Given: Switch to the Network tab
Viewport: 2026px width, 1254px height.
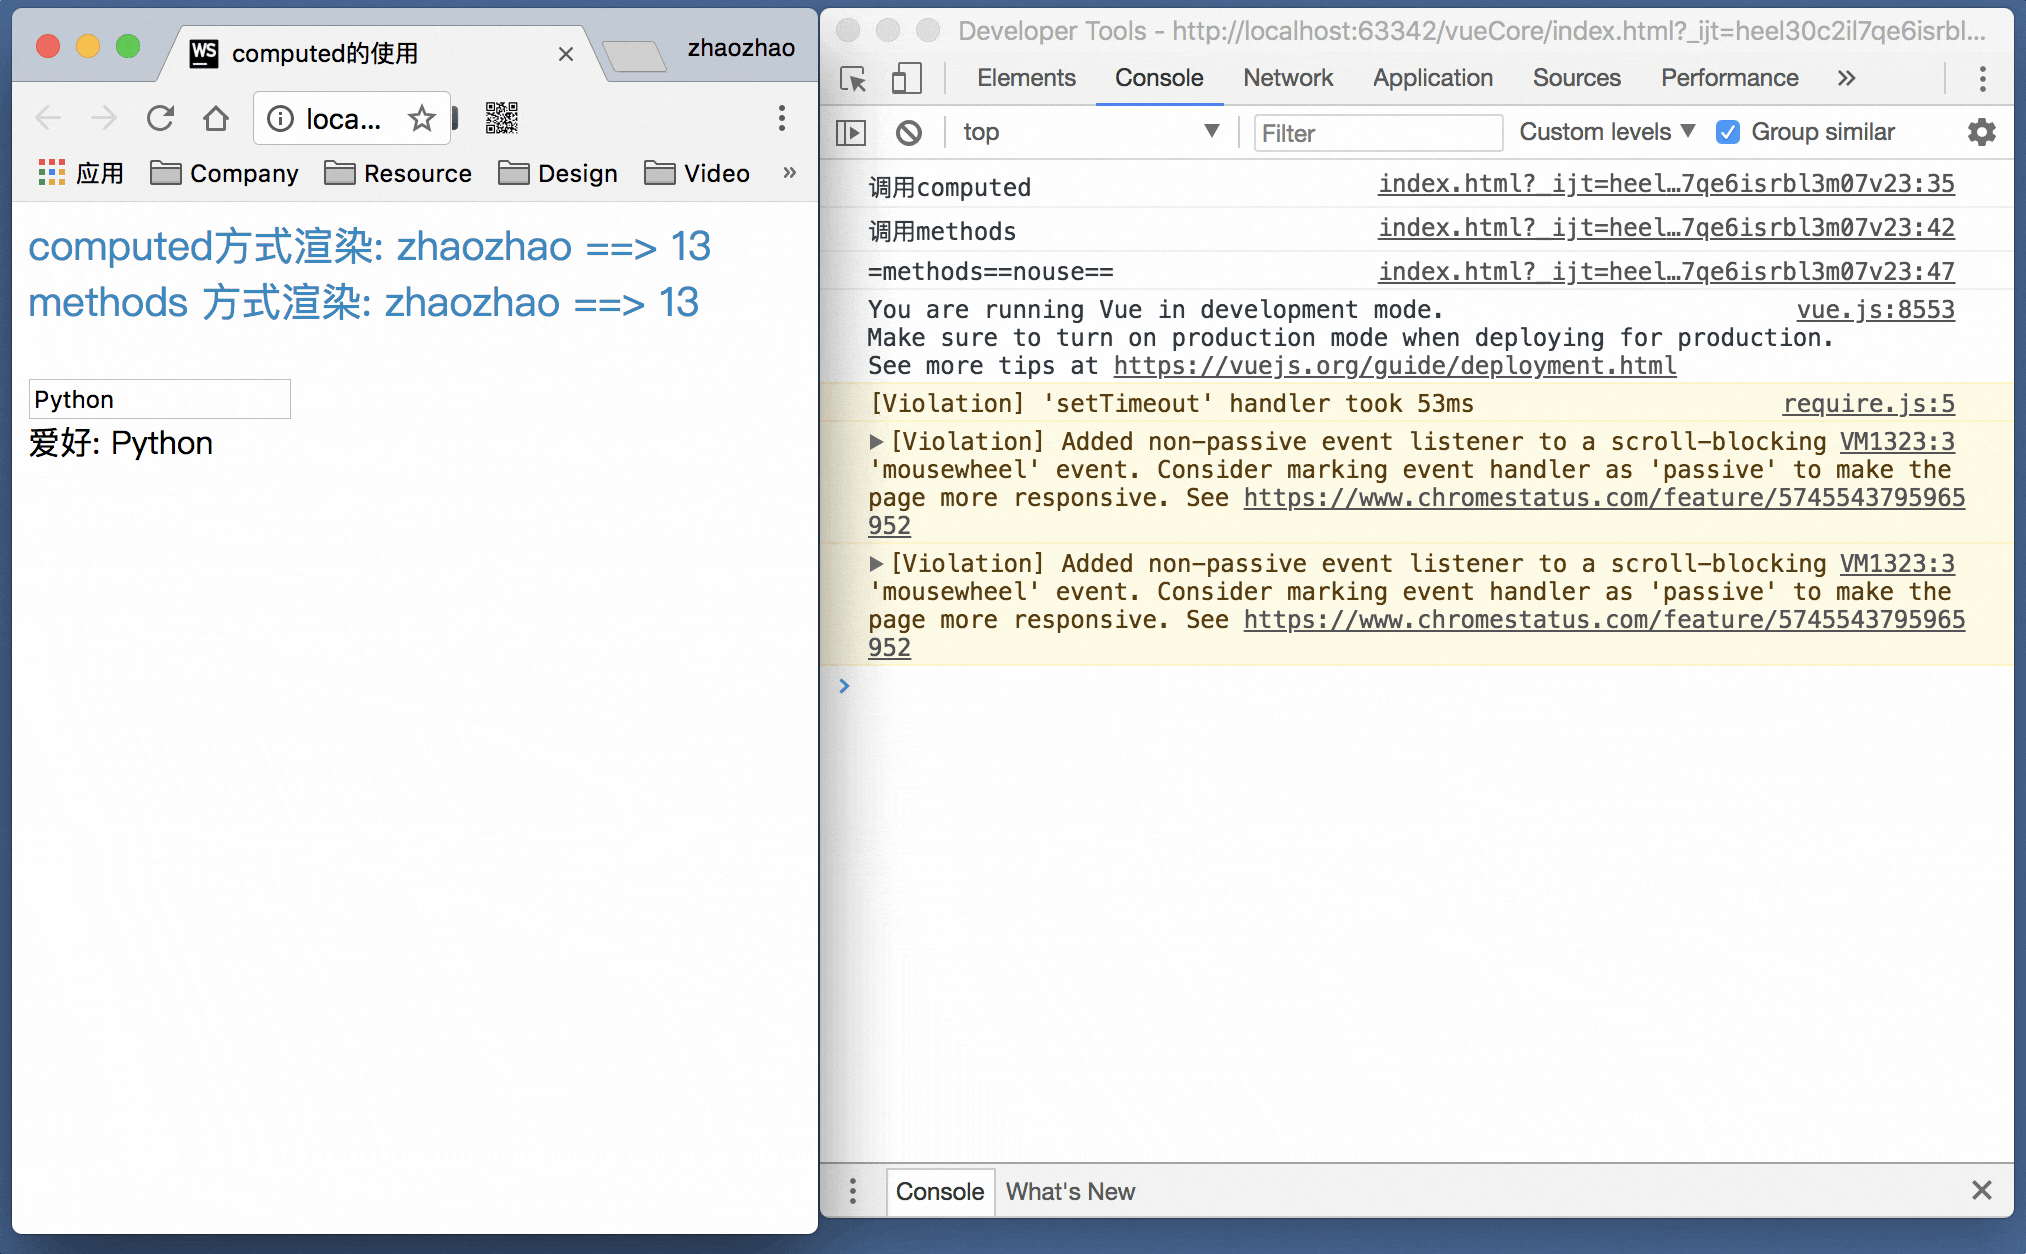Looking at the screenshot, I should [1287, 79].
